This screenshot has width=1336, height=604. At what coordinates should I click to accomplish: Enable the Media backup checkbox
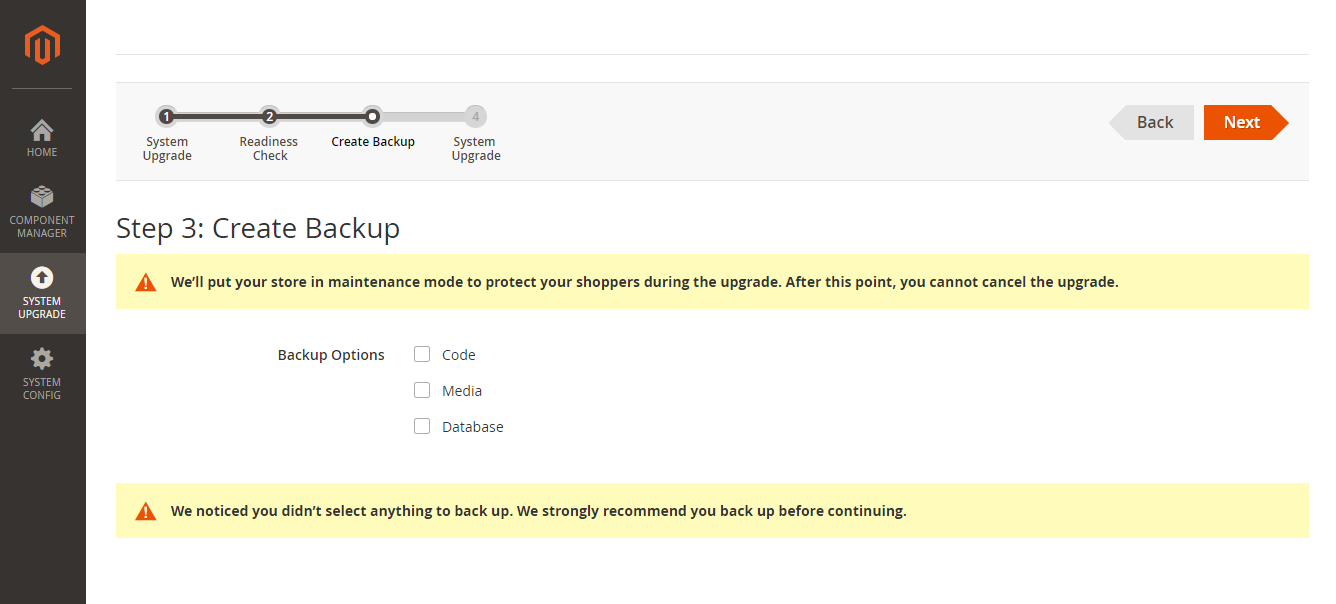tap(422, 390)
